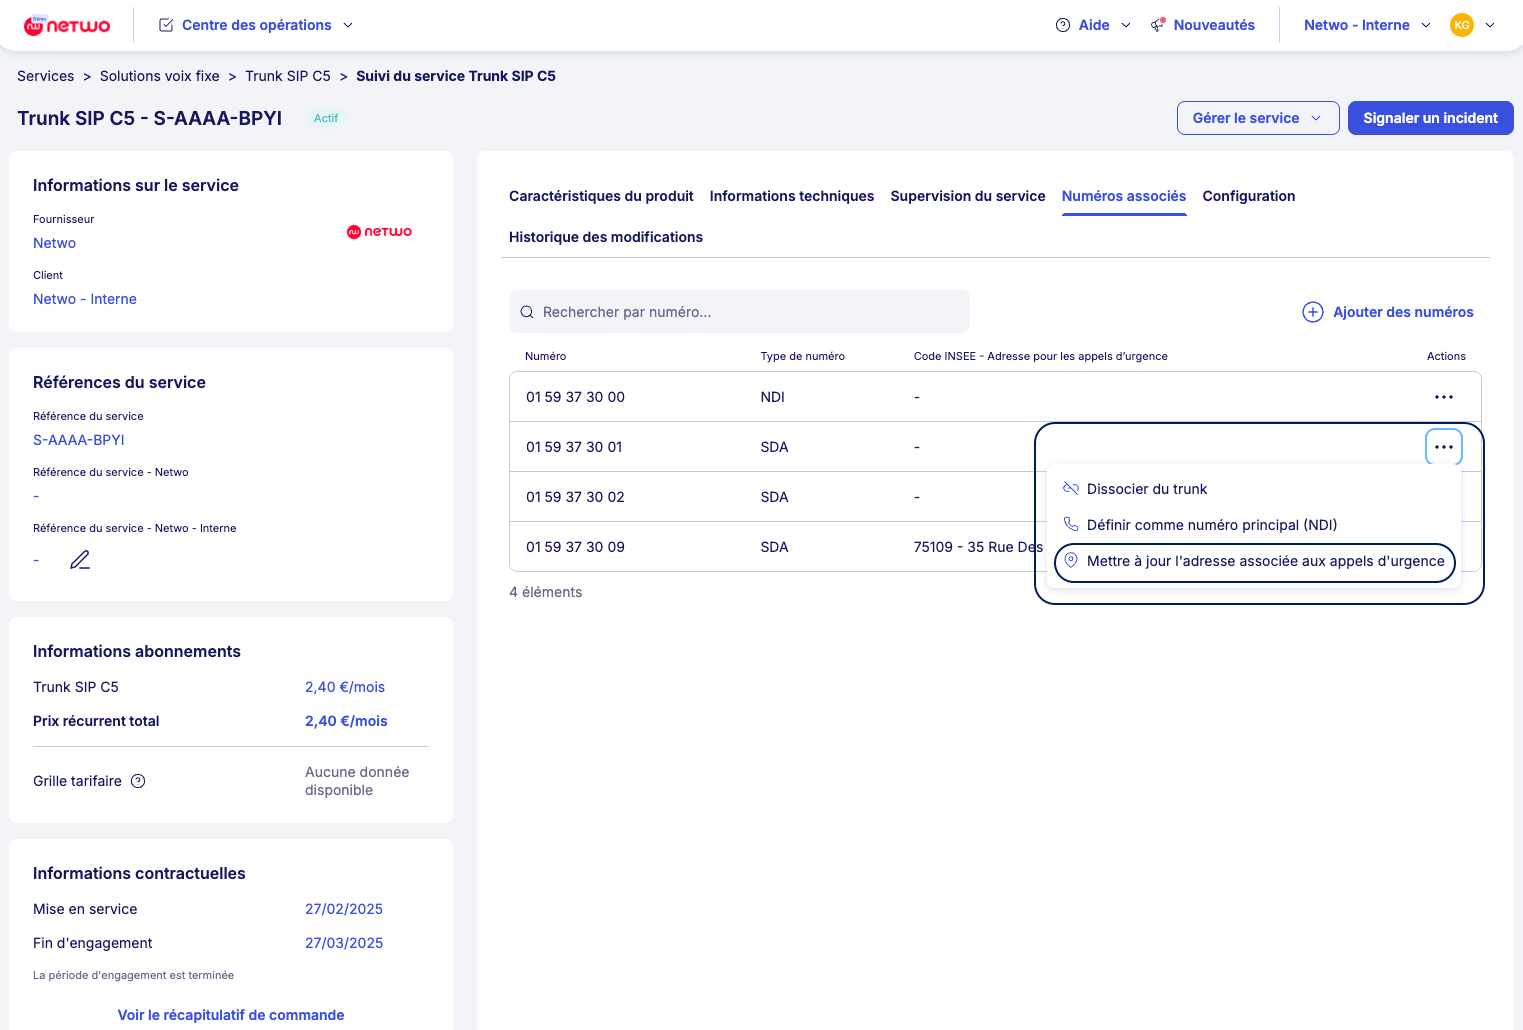Expand the Centre des opérations dropdown chevron
This screenshot has height=1030, width=1523.
348,25
